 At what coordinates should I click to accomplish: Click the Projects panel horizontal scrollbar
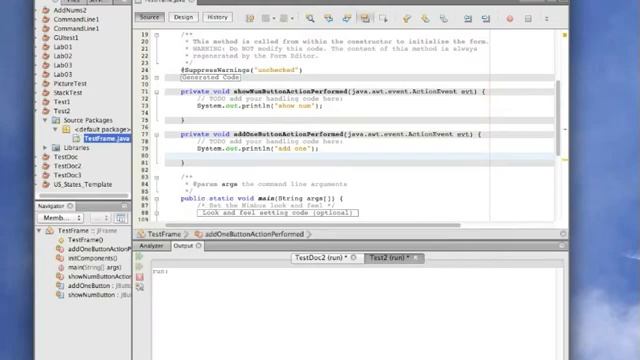(x=84, y=196)
